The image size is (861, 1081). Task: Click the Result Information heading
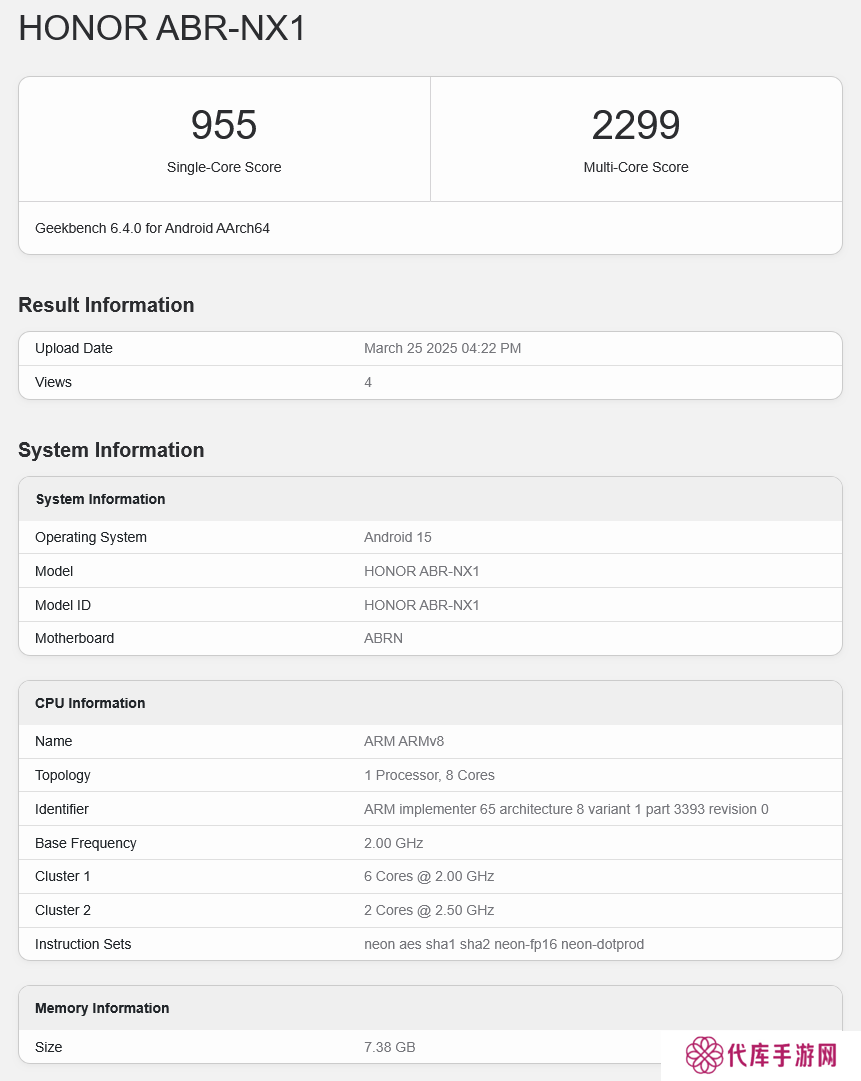click(106, 305)
